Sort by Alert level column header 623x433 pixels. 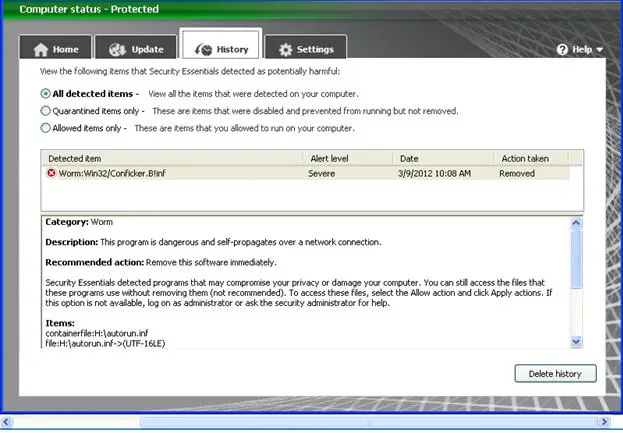click(348, 159)
